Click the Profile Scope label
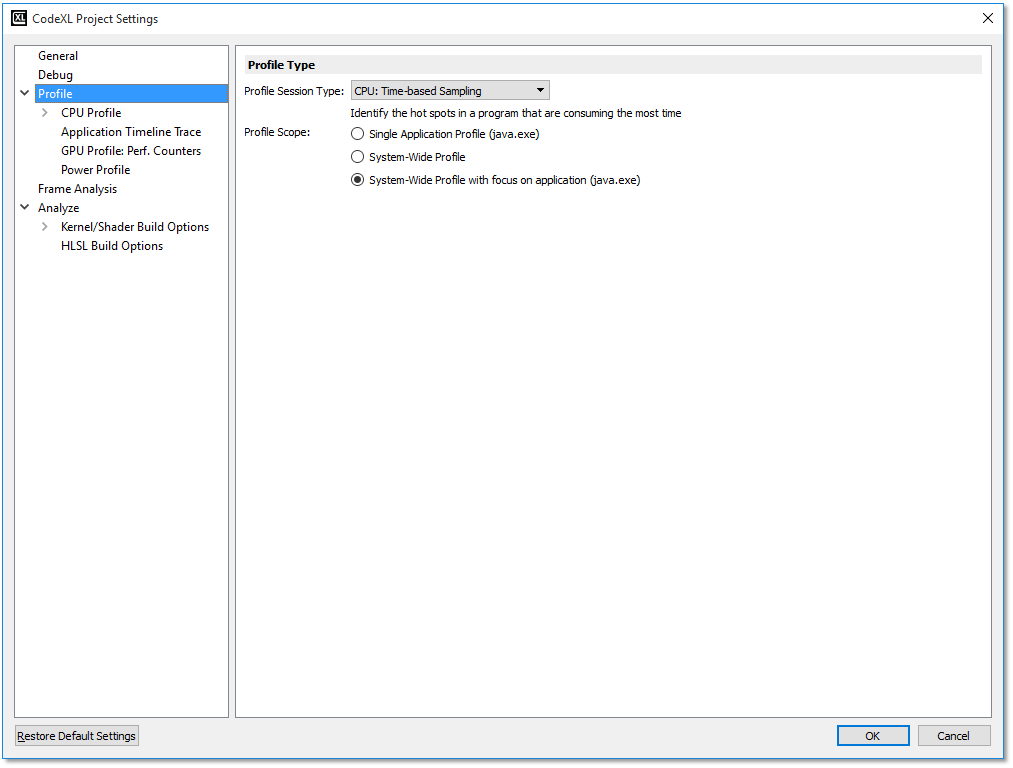 pyautogui.click(x=277, y=132)
